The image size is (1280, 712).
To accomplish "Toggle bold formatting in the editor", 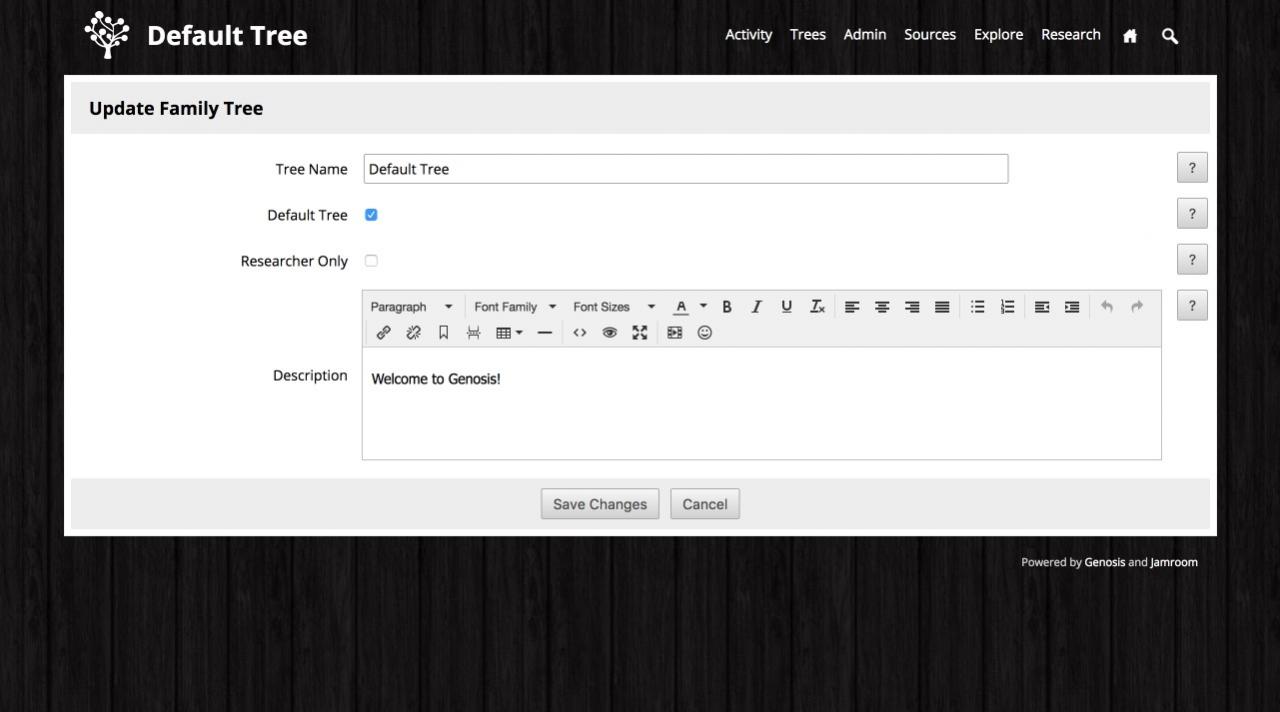I will point(727,307).
